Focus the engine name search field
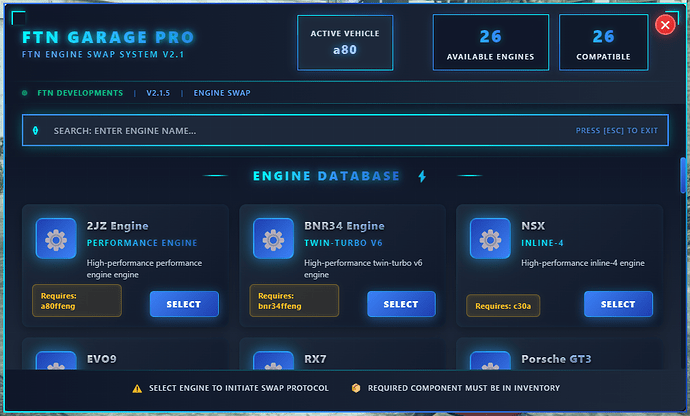This screenshot has width=690, height=416. click(300, 131)
